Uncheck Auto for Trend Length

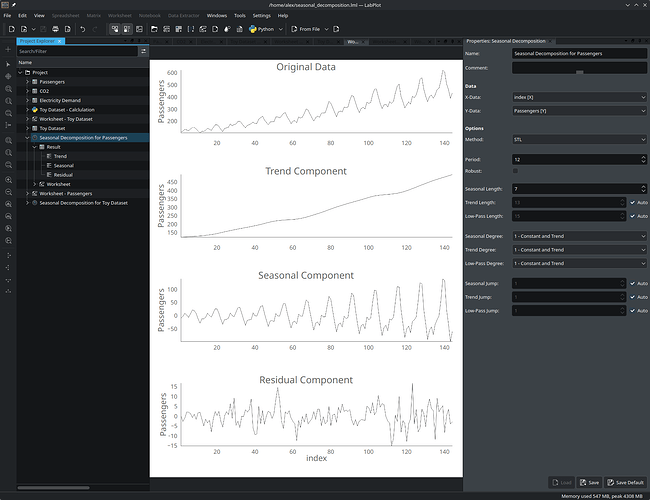point(632,202)
